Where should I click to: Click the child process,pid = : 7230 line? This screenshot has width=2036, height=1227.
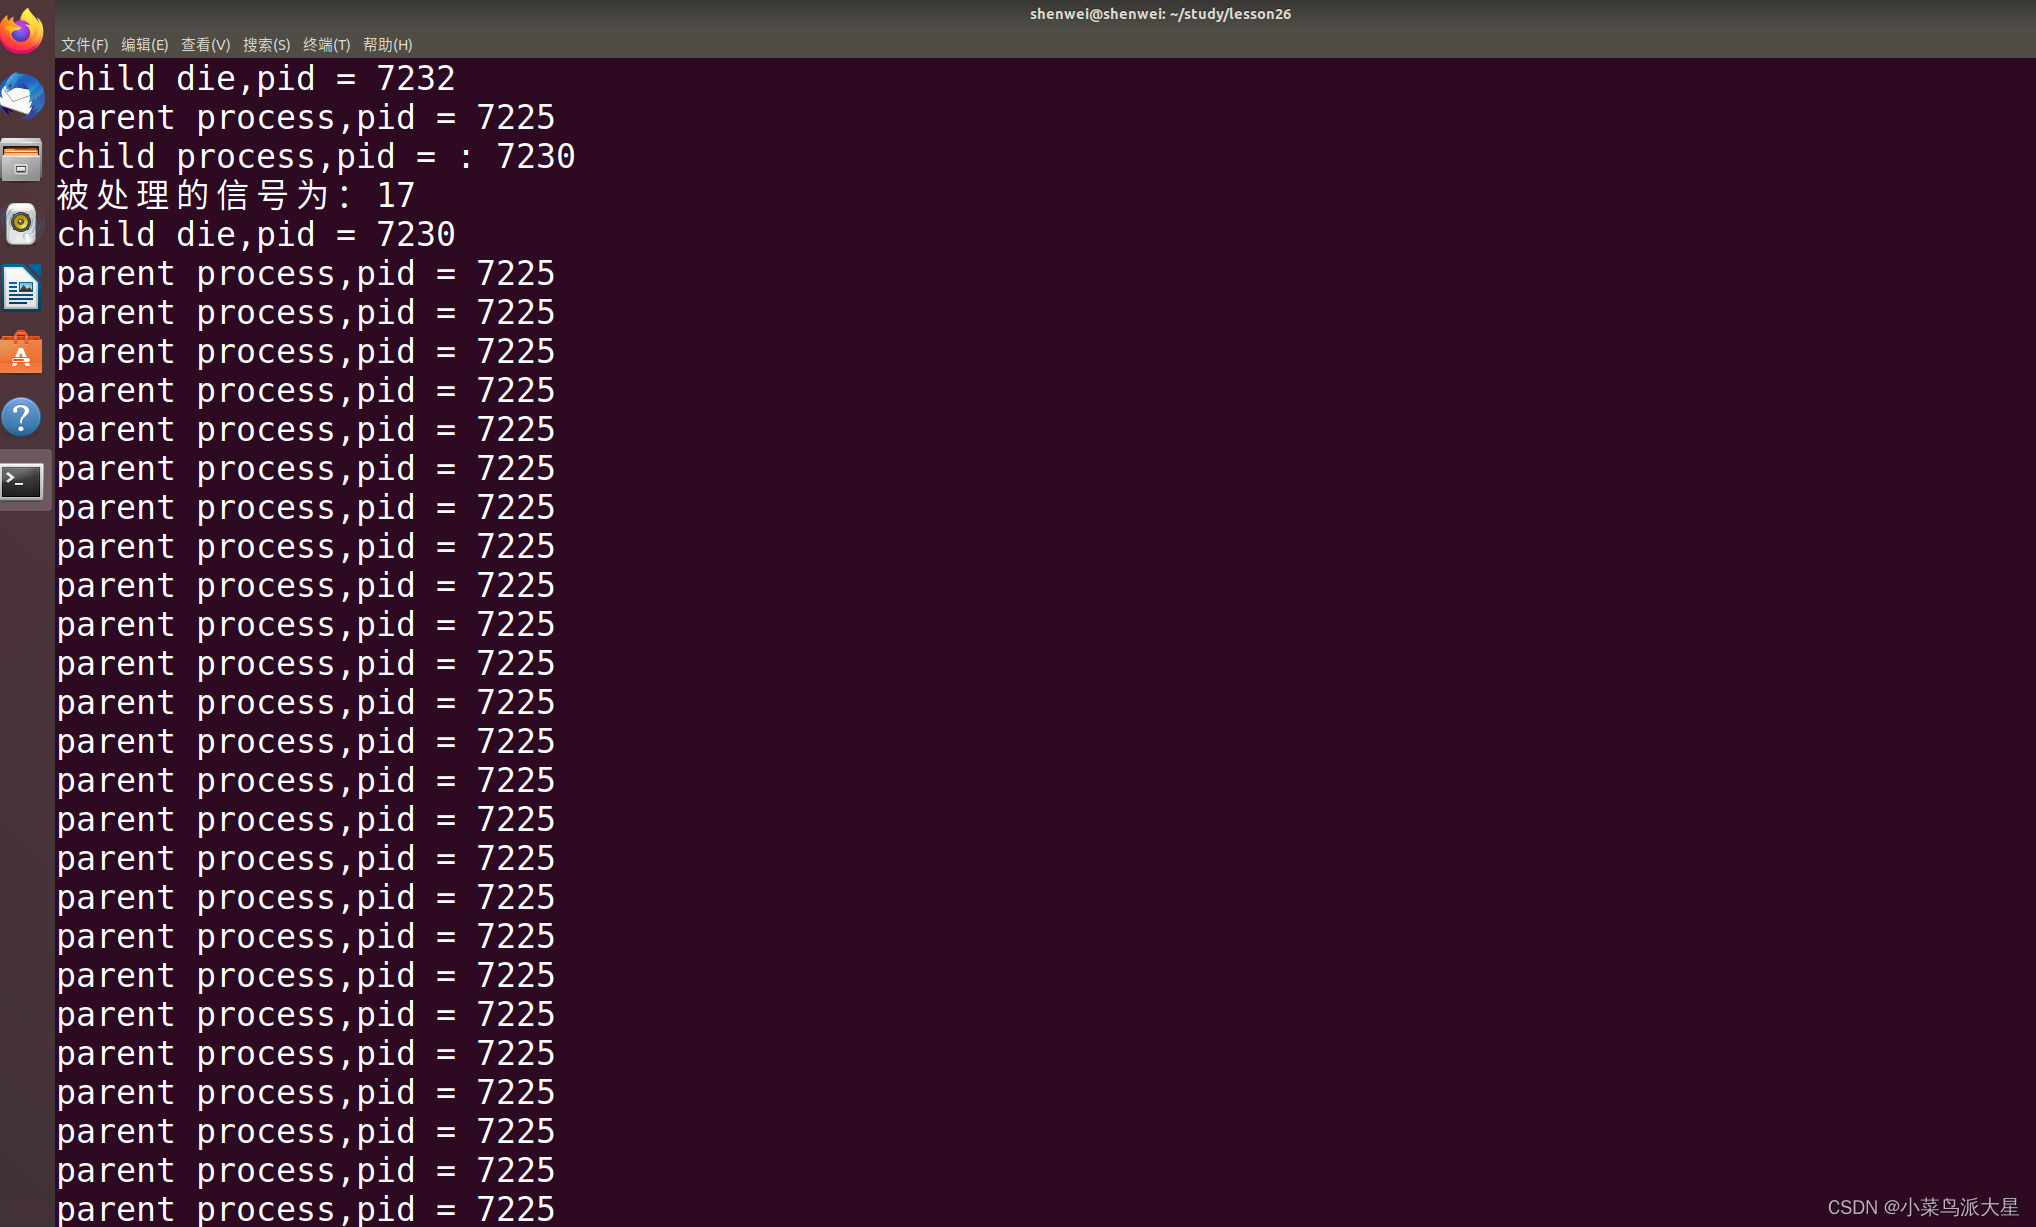(316, 156)
